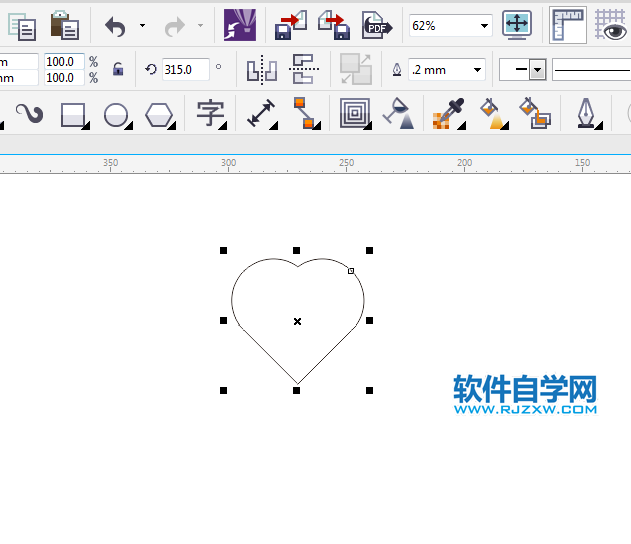Click the heart's right-middle selection handle
Viewport: 631px width, 544px height.
click(x=369, y=321)
